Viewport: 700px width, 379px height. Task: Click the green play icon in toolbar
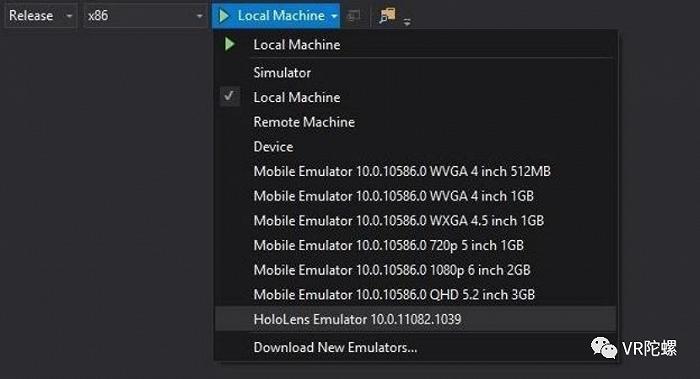click(224, 16)
